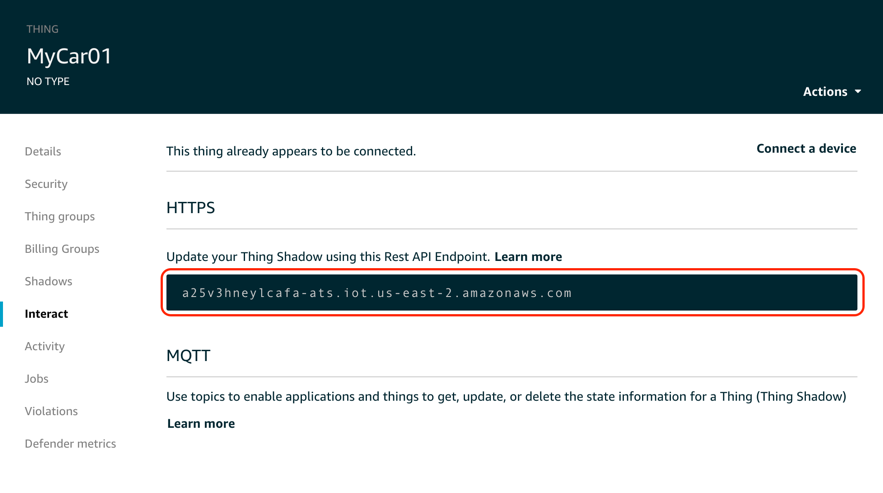Click the MyCar01 thing title
This screenshot has width=883, height=493.
click(69, 56)
